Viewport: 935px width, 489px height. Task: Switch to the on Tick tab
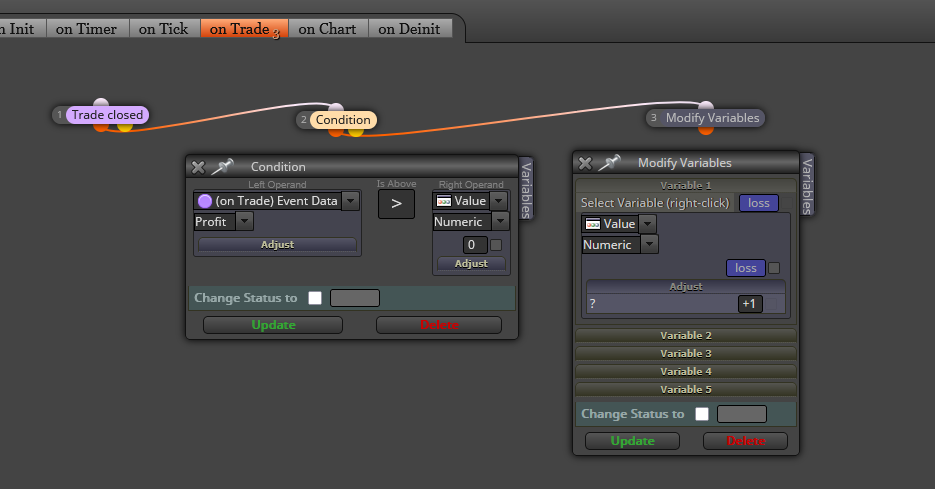[x=163, y=29]
